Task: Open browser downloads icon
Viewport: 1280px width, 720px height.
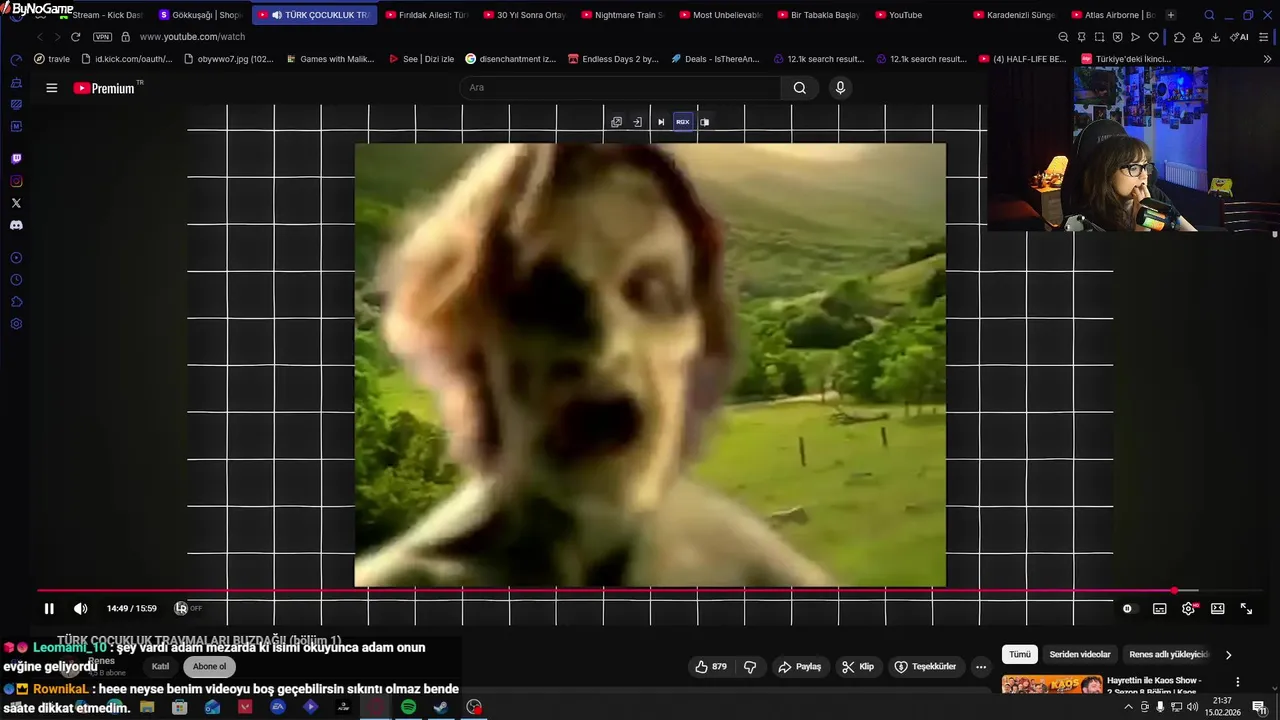Action: tap(1215, 37)
